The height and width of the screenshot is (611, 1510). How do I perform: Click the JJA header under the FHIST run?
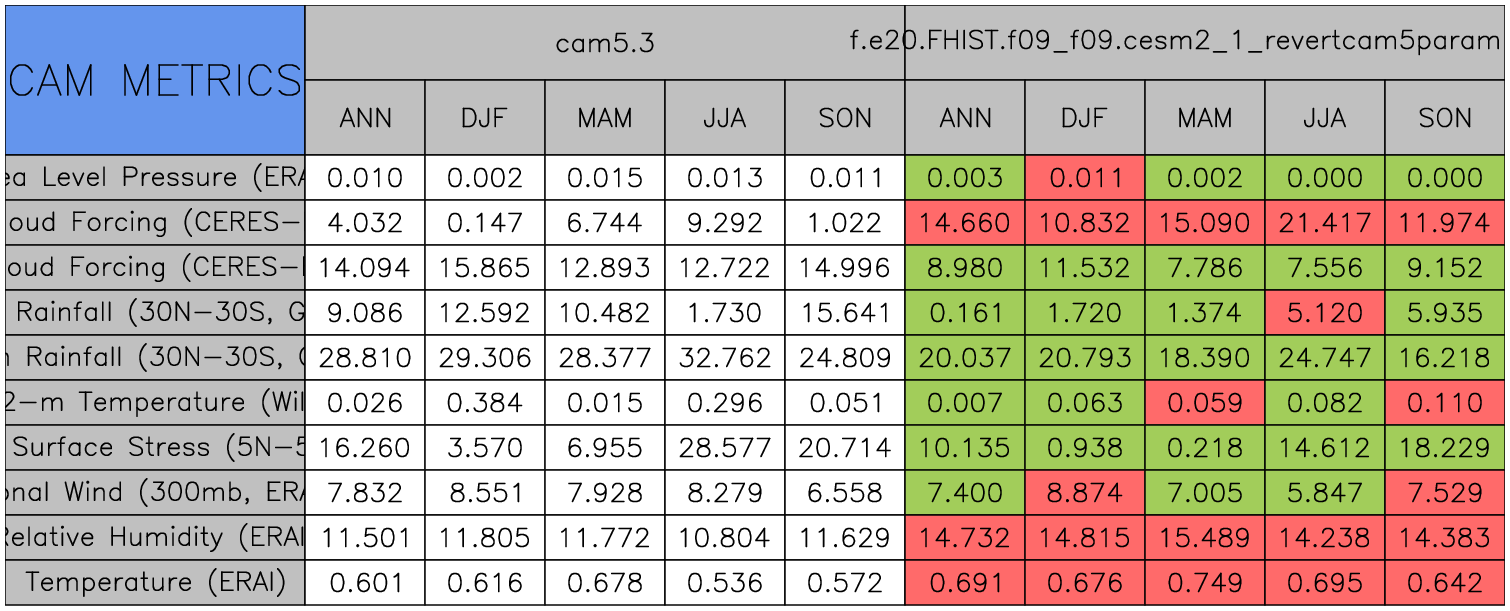1324,118
